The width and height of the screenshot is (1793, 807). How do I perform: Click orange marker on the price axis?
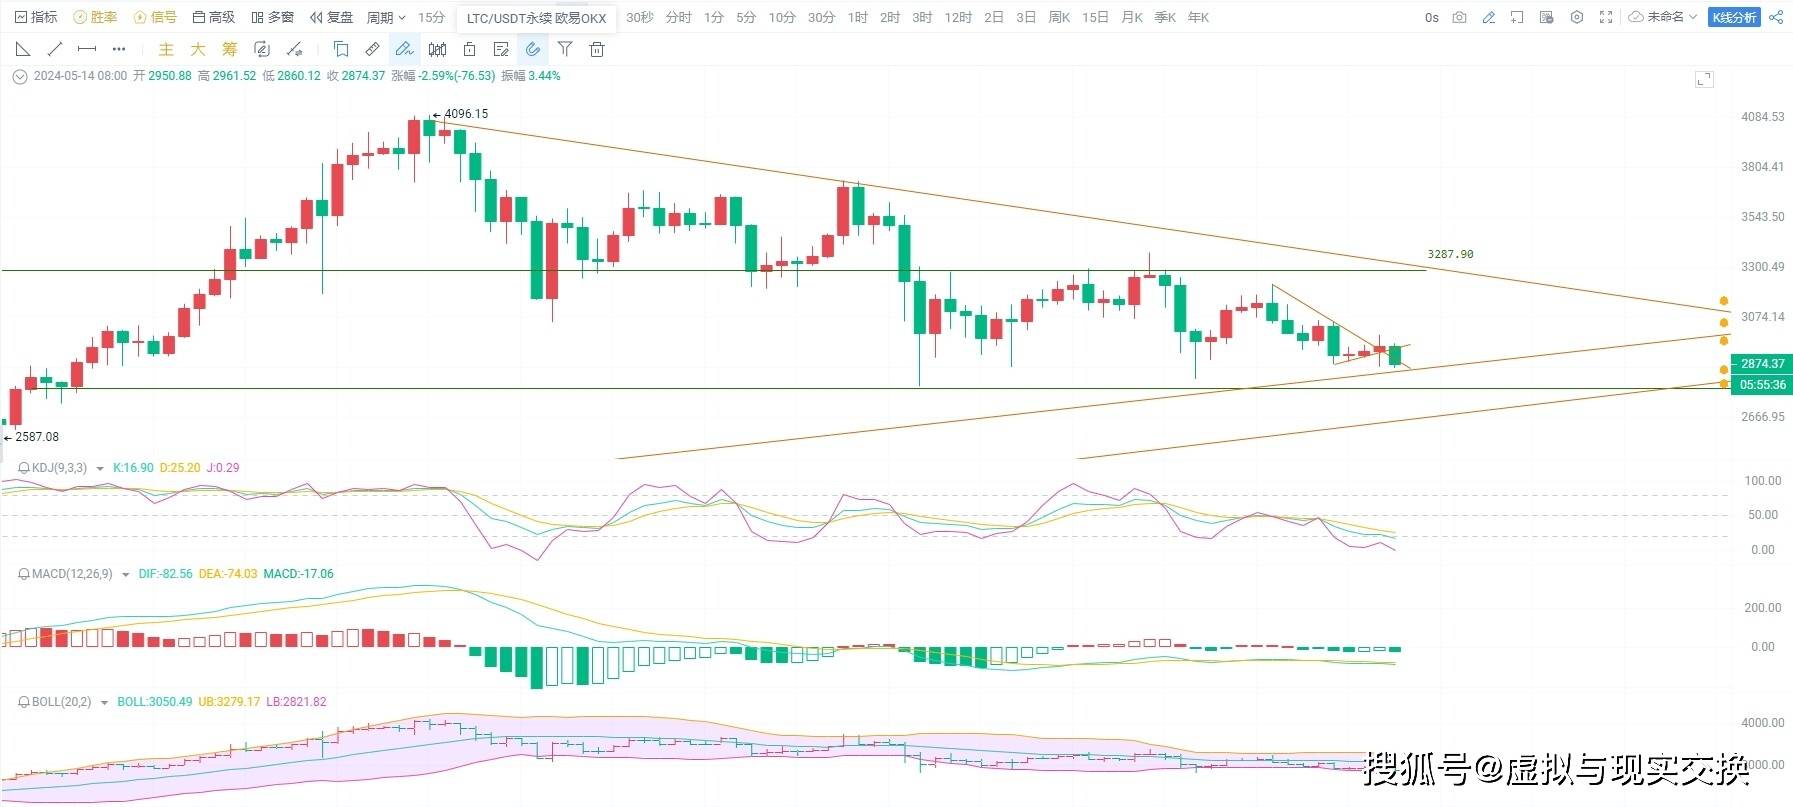point(1724,301)
